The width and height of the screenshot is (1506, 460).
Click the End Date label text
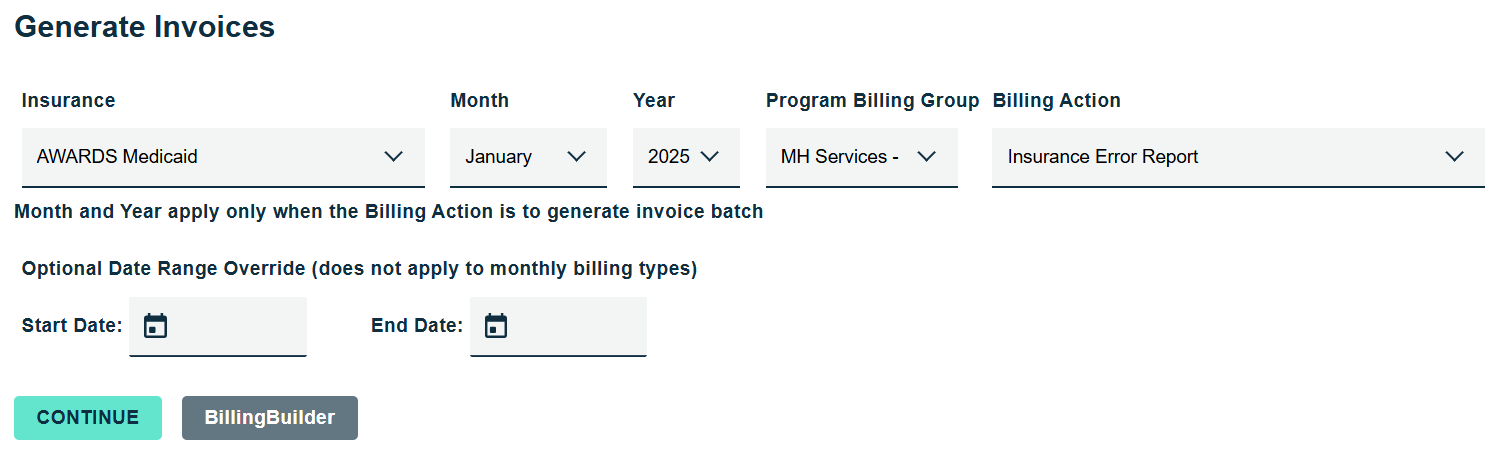(416, 325)
